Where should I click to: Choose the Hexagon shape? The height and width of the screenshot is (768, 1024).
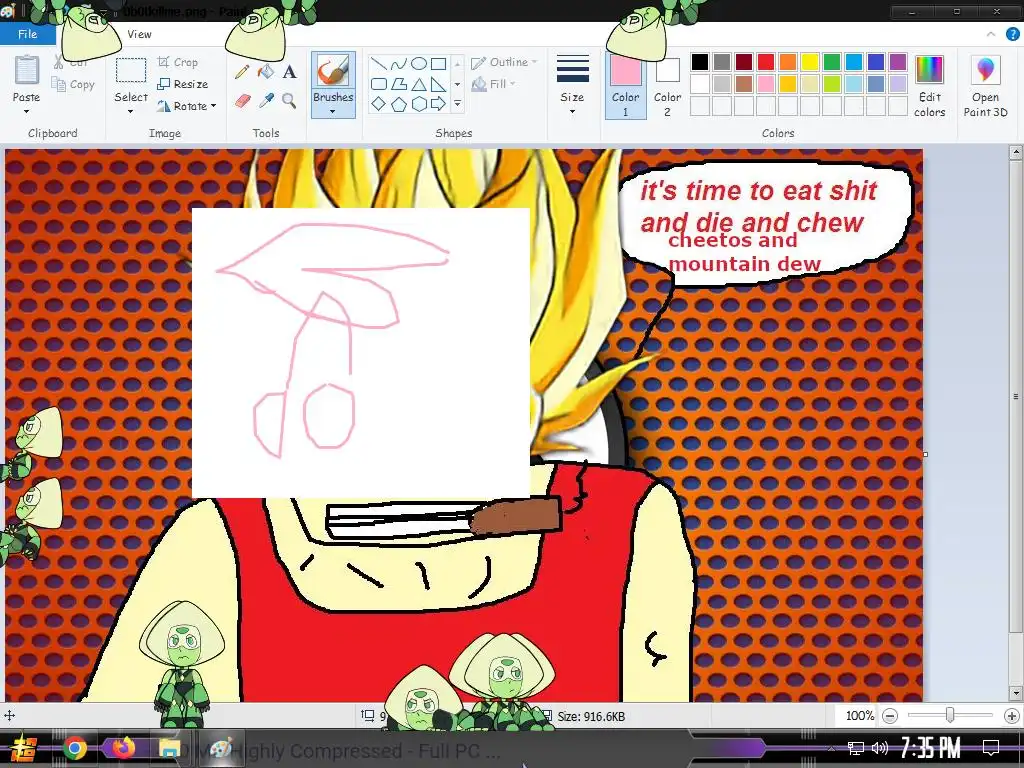point(419,103)
